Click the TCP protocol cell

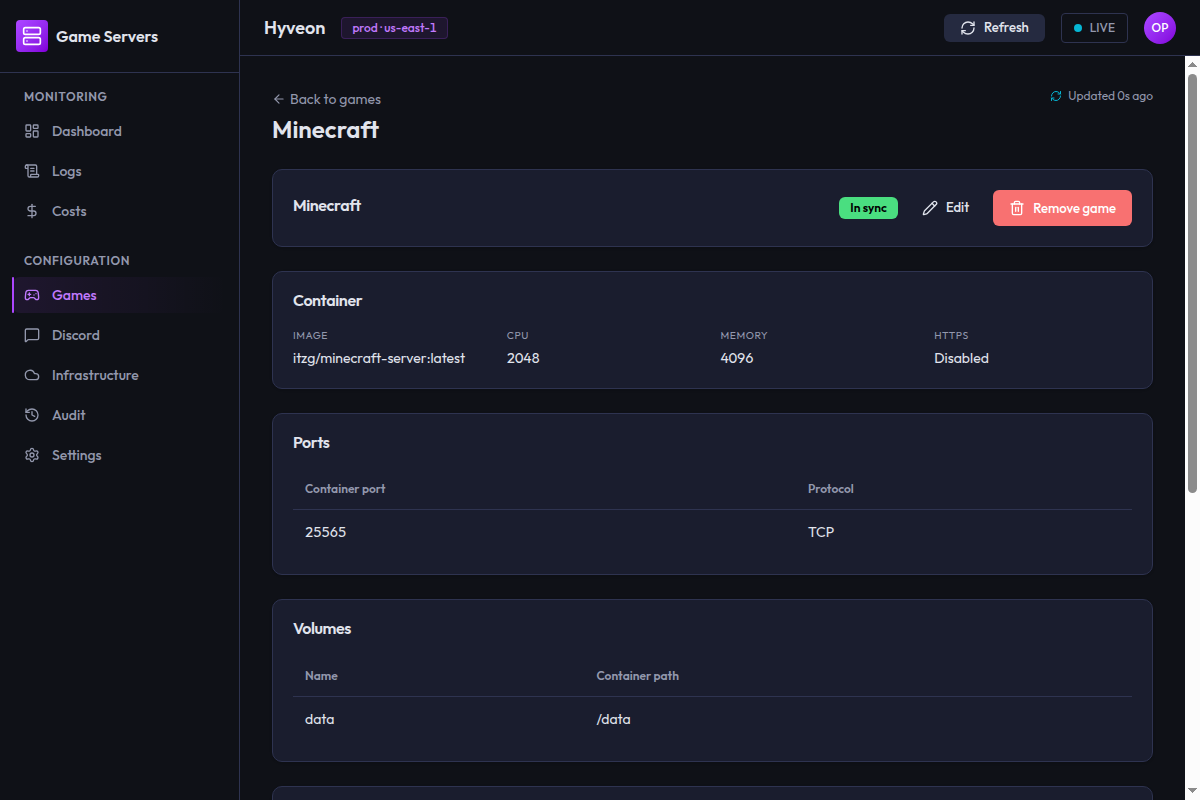[x=821, y=532]
